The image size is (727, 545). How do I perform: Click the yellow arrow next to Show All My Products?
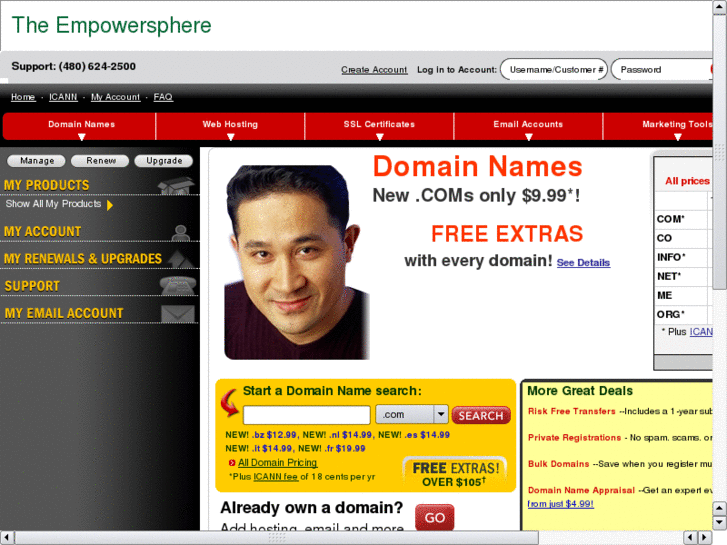coord(110,205)
